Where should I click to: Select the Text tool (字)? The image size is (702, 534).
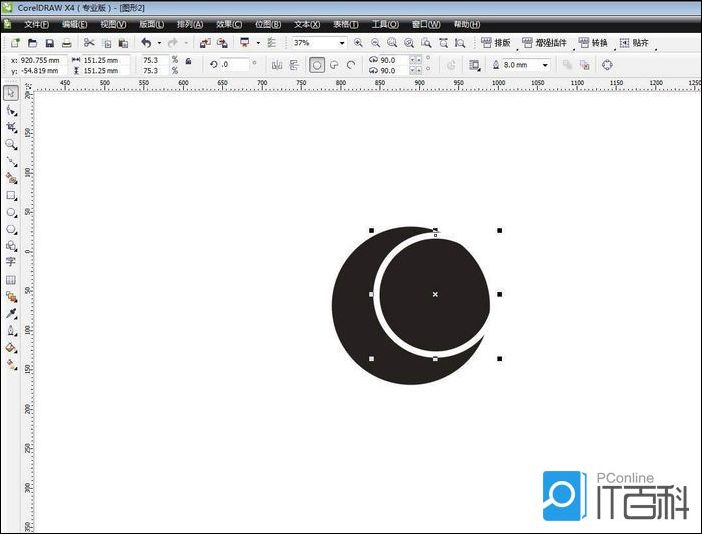(11, 262)
